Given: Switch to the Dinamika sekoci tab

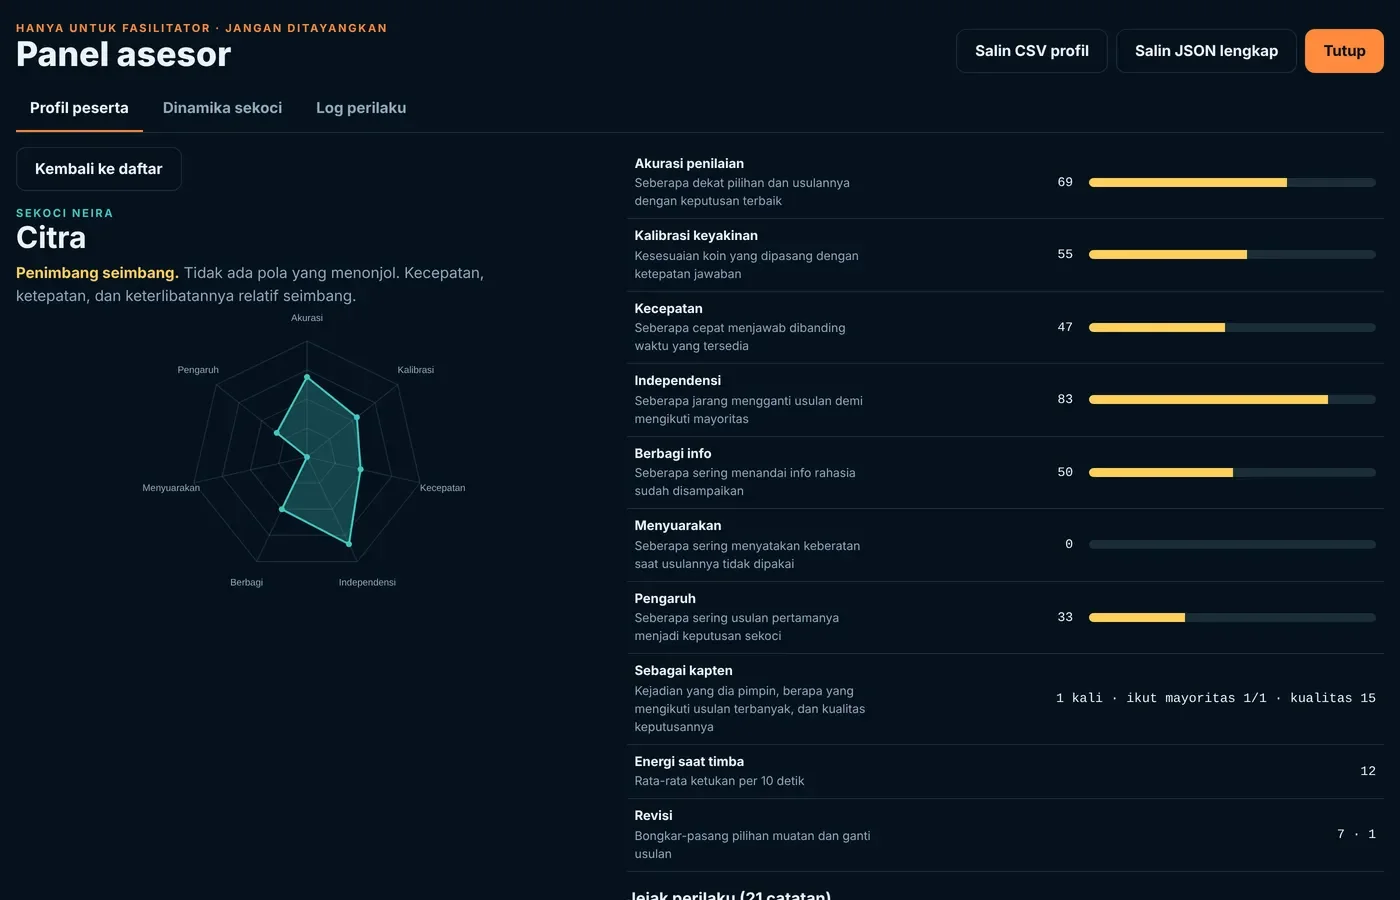Looking at the screenshot, I should (x=222, y=108).
